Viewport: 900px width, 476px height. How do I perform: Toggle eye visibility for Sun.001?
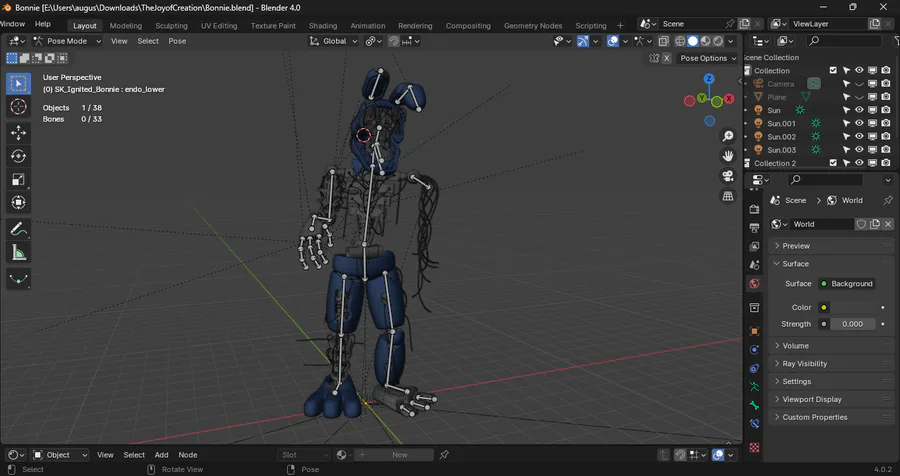(859, 123)
